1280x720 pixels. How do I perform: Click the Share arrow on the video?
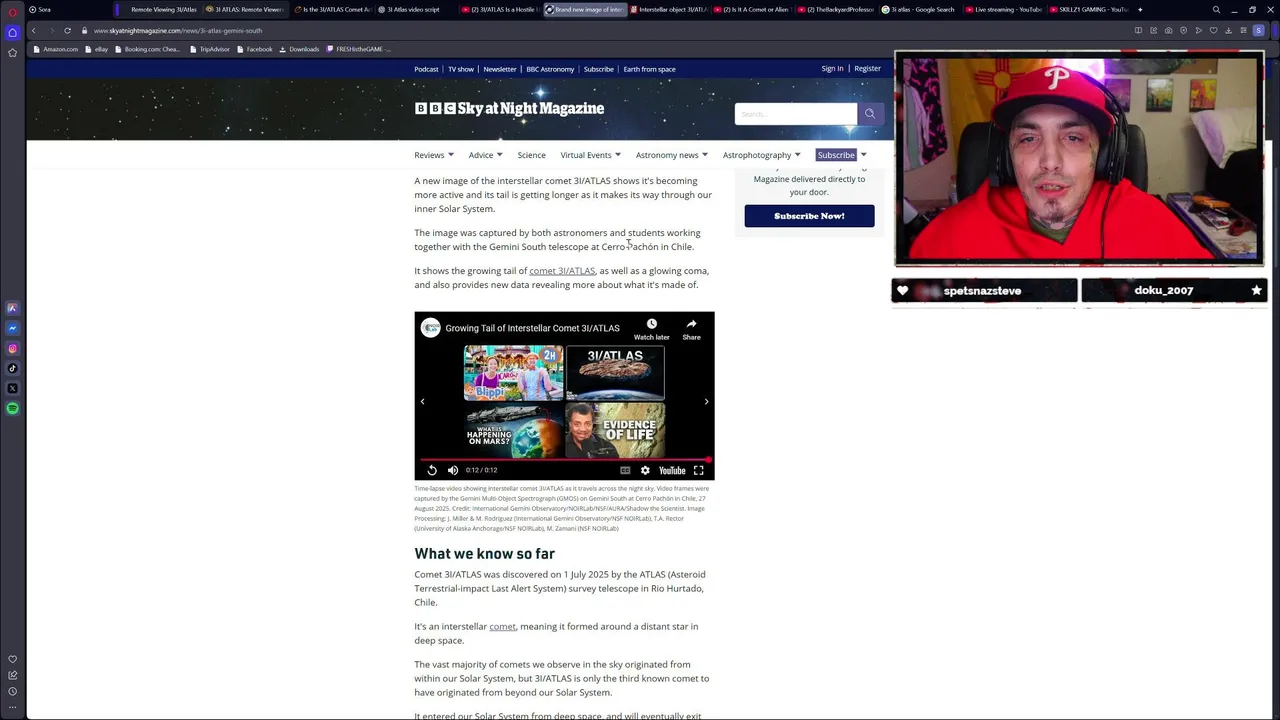tap(691, 324)
